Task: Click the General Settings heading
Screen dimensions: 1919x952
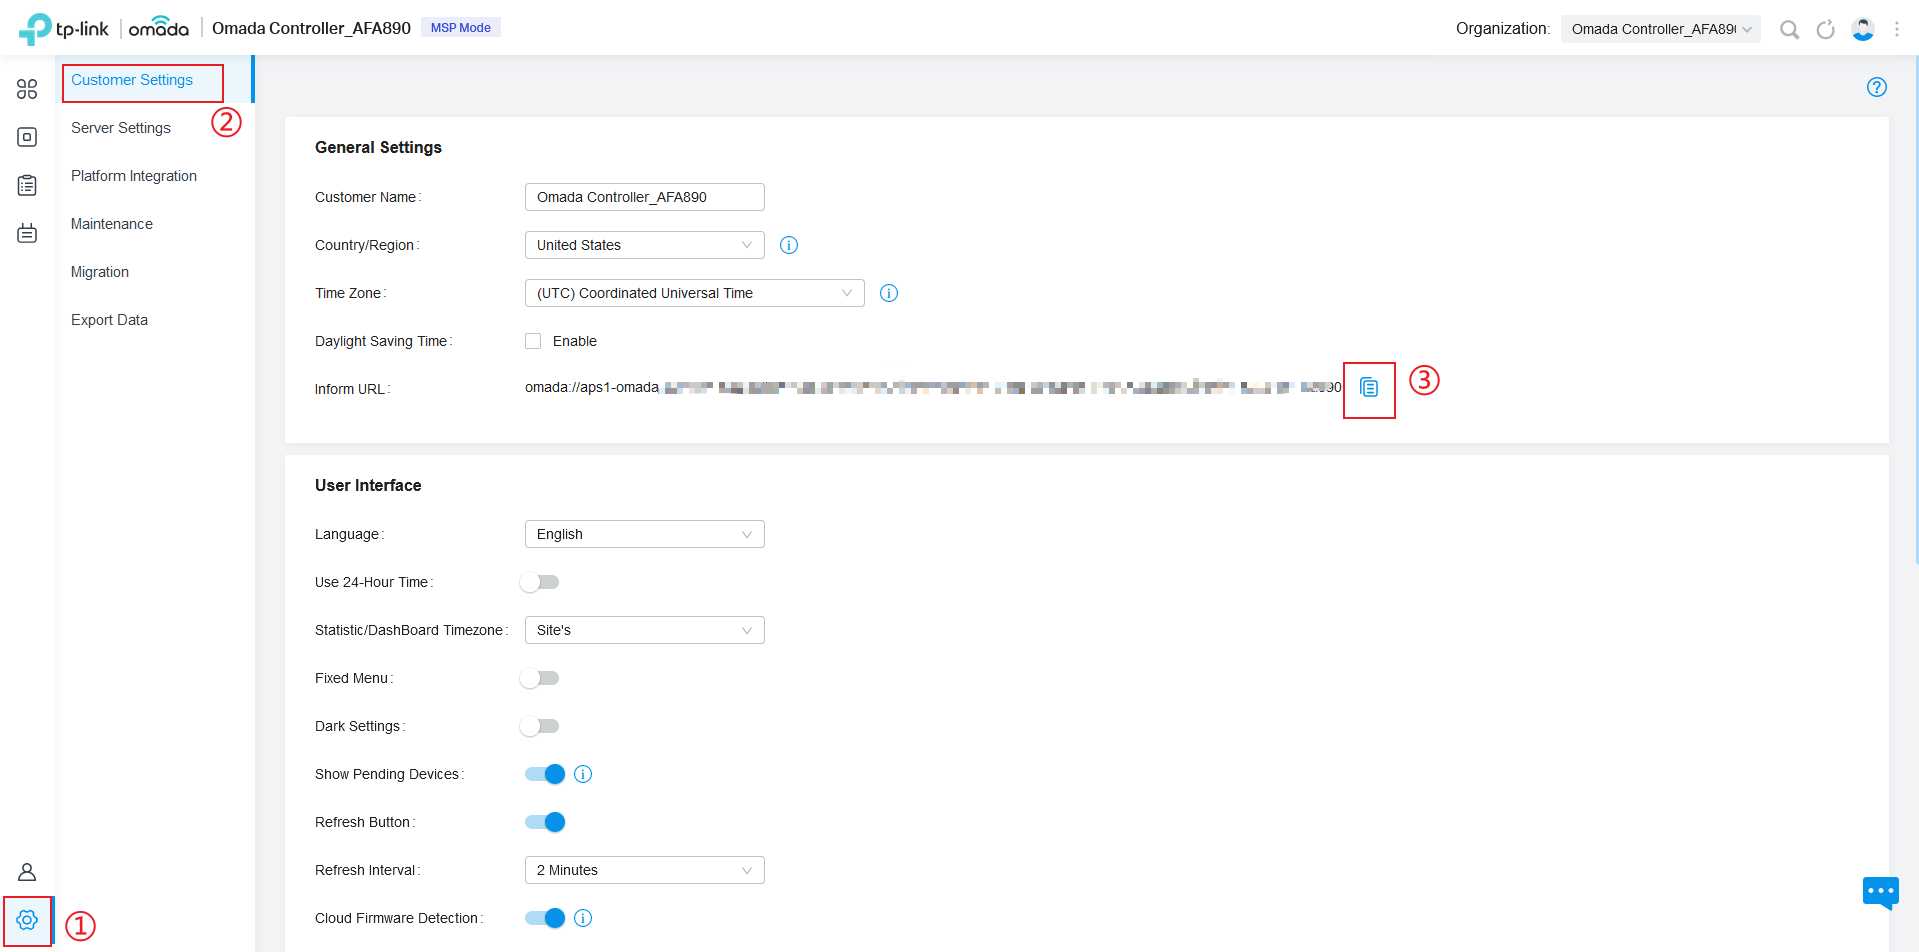Action: (x=378, y=147)
